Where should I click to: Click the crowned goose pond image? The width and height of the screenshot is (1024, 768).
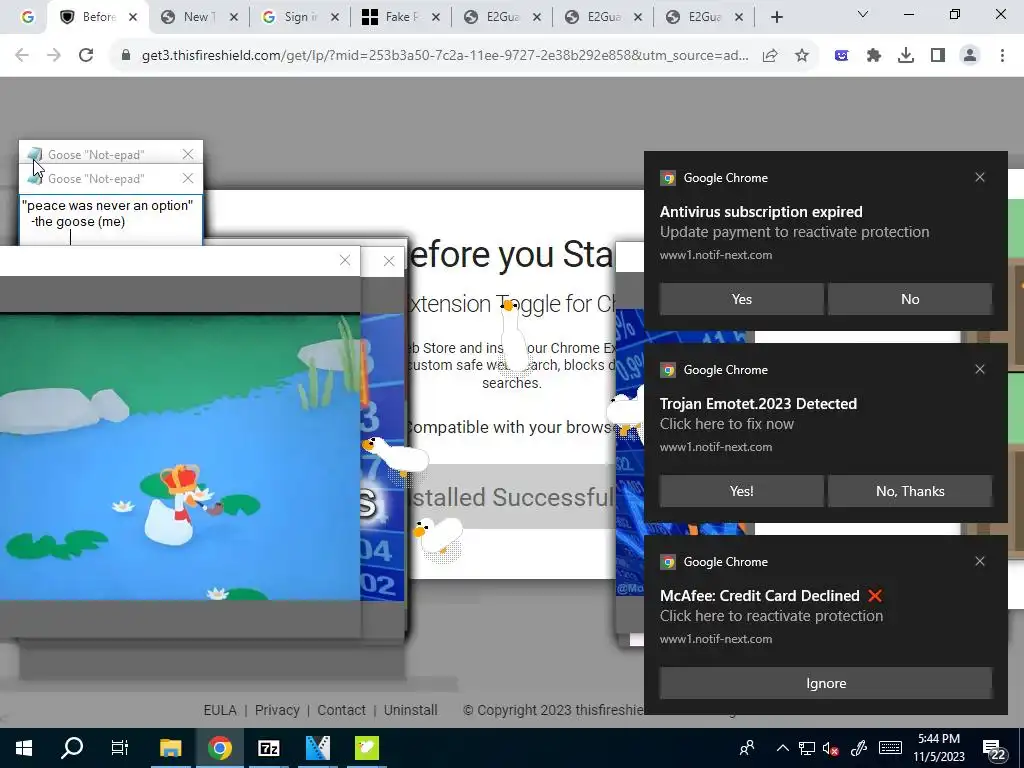point(180,457)
